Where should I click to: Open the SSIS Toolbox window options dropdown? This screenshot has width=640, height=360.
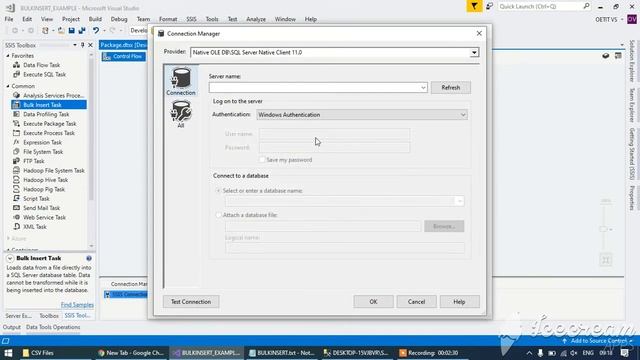(75, 45)
